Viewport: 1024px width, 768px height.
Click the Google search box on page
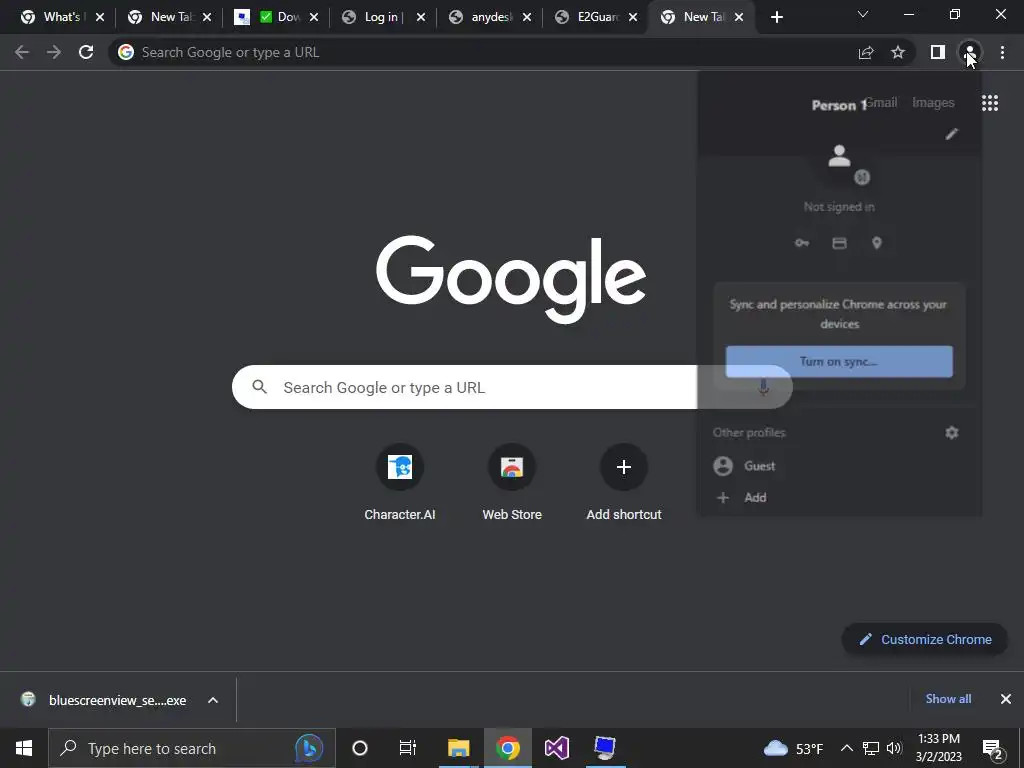click(x=512, y=387)
